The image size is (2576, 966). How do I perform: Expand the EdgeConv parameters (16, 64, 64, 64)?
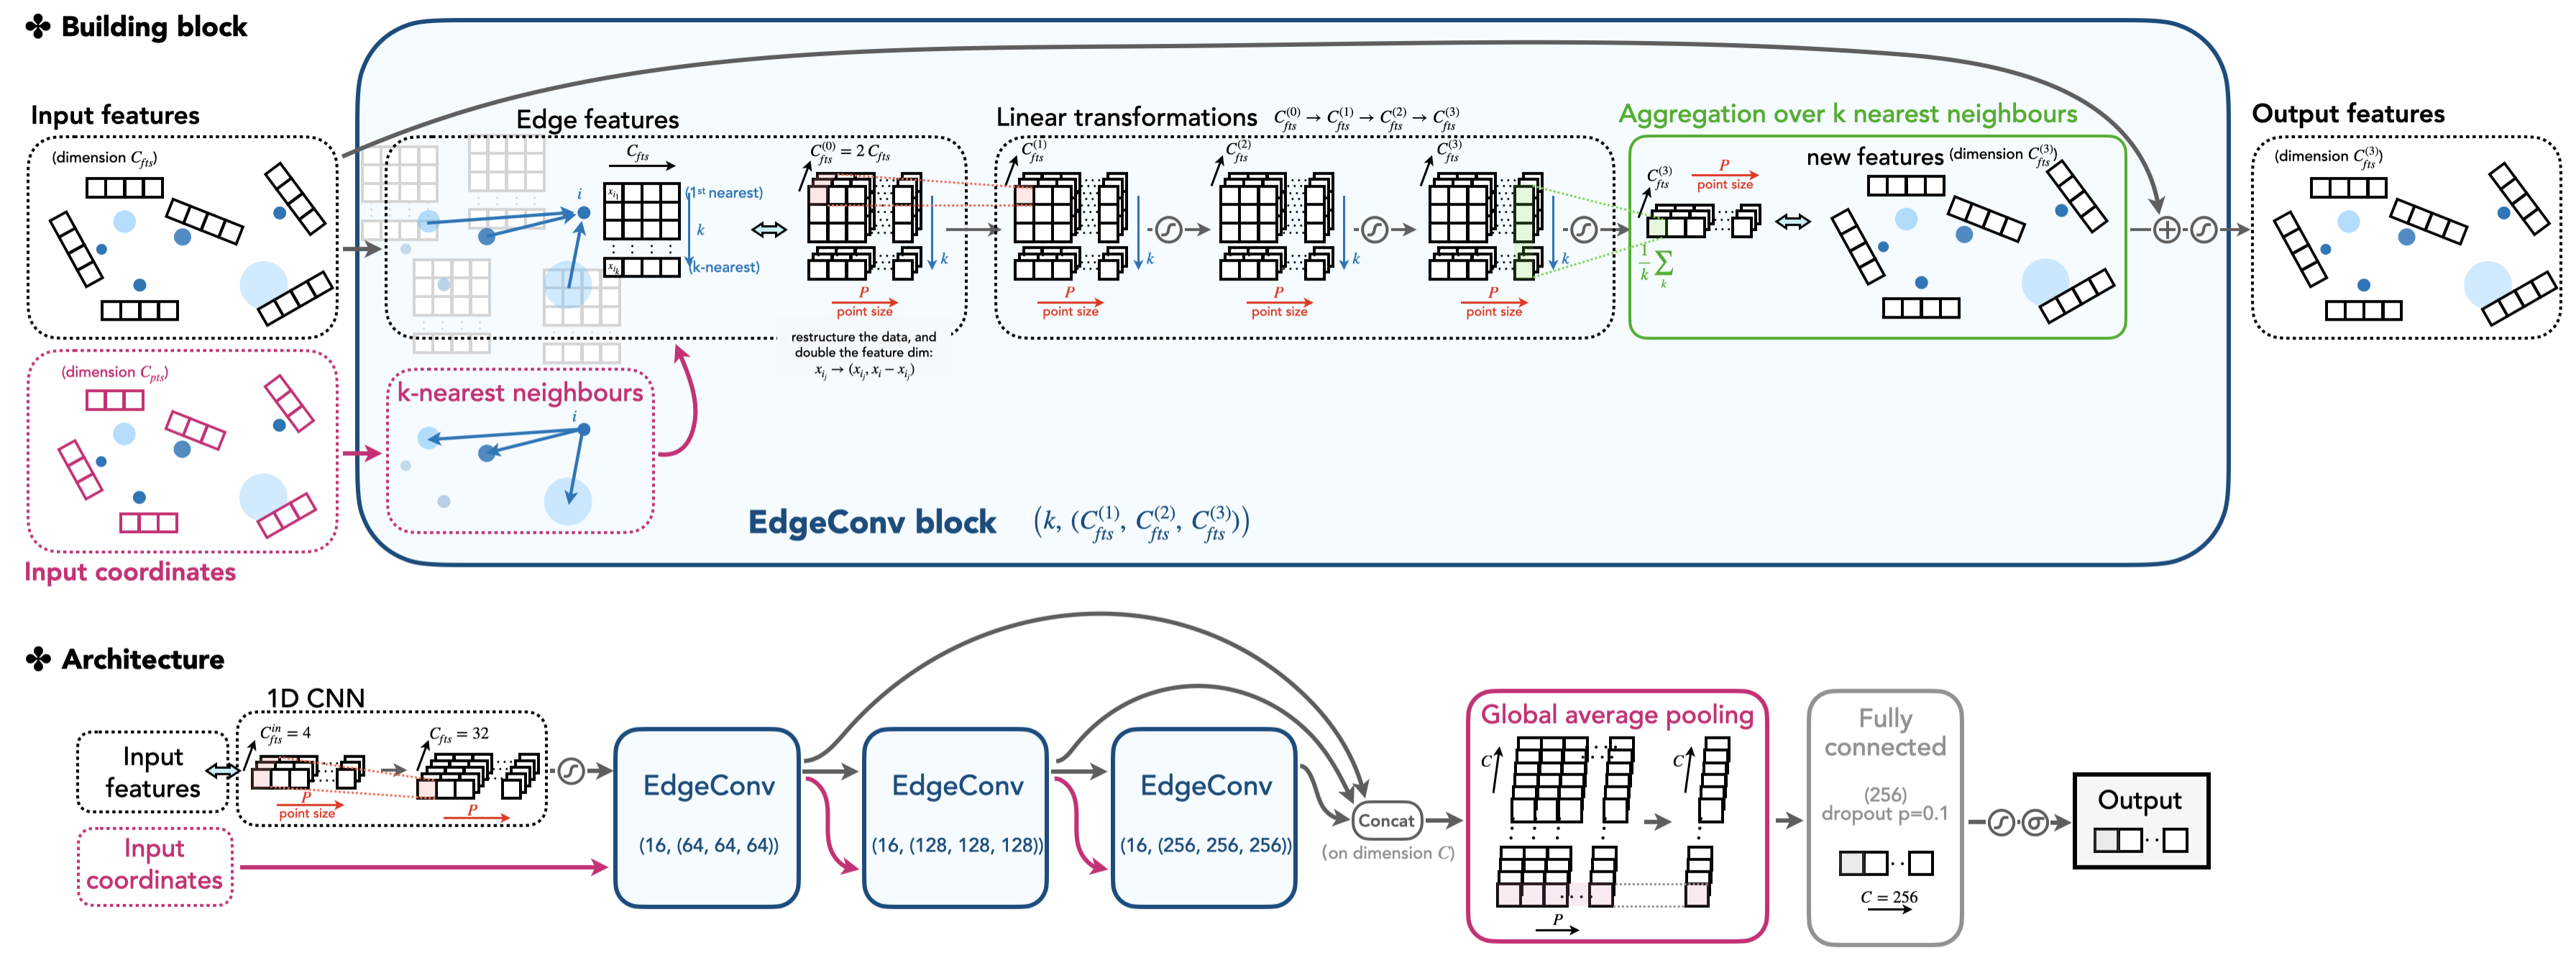point(708,838)
